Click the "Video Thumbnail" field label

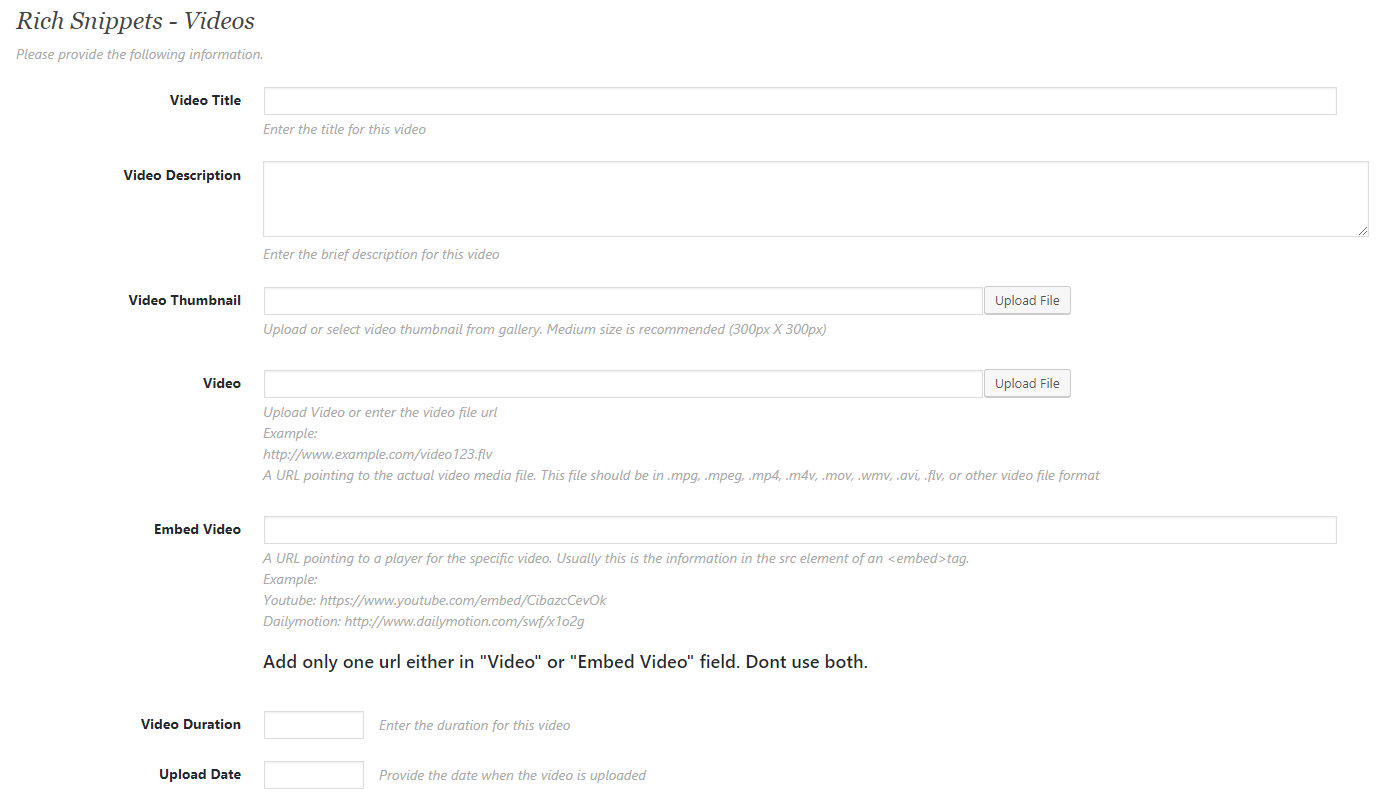pyautogui.click(x=185, y=301)
